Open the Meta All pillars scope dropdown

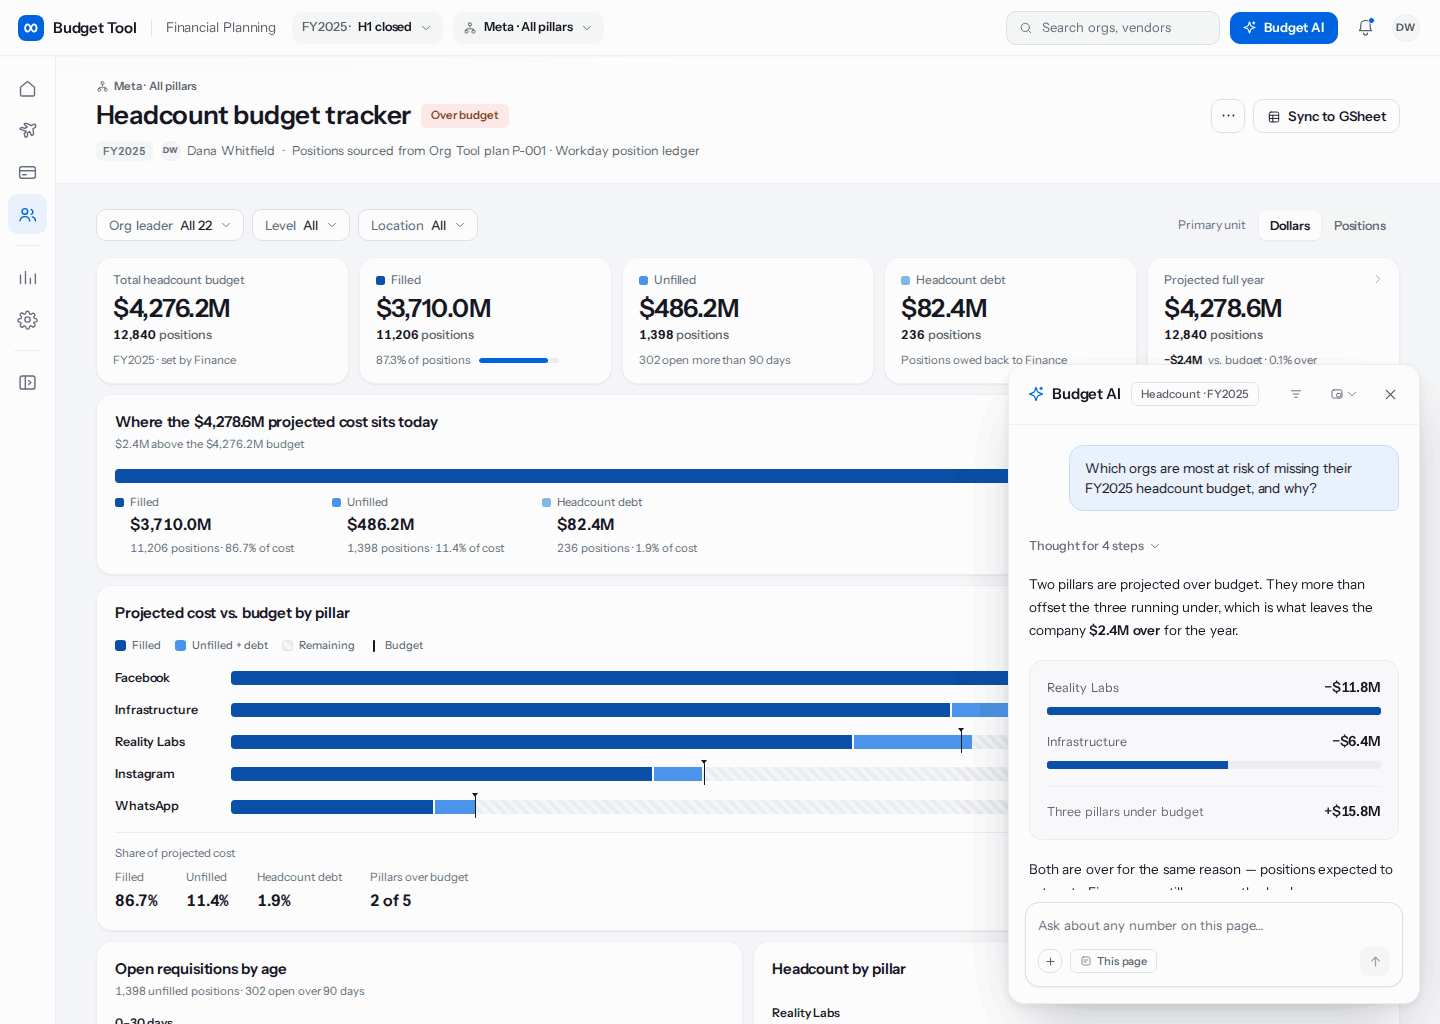528,28
